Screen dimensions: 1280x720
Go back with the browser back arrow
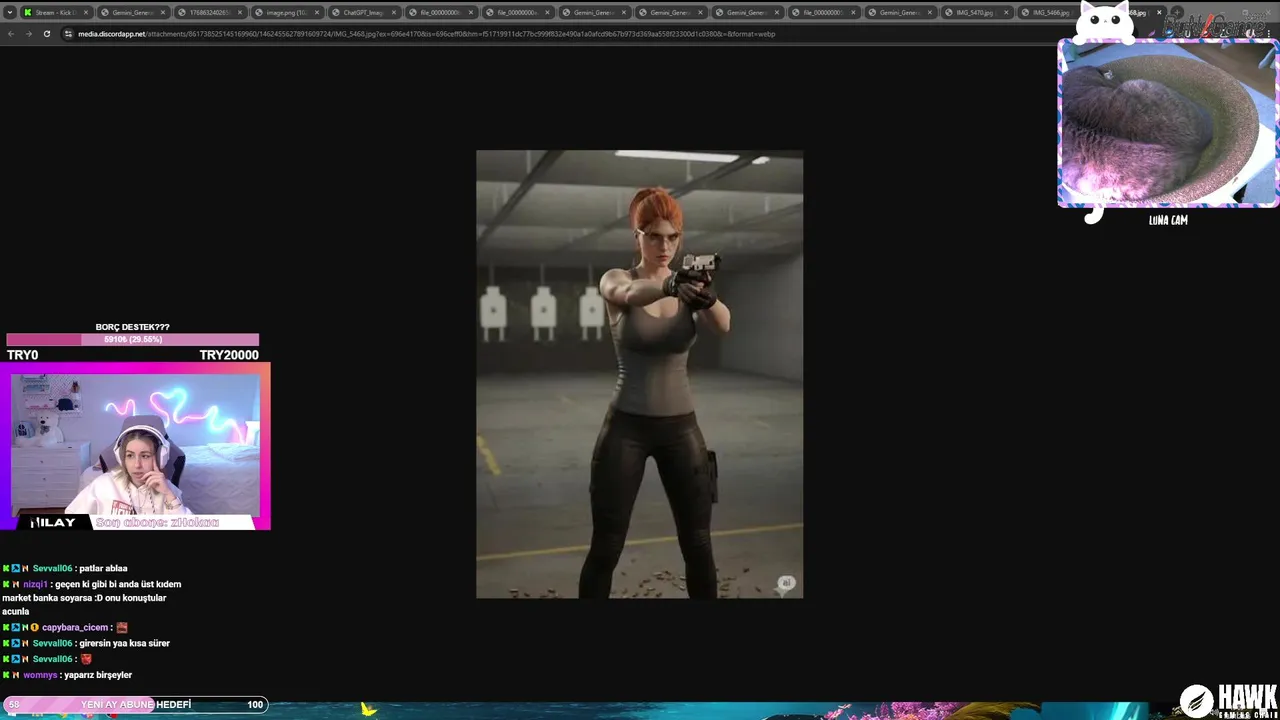click(11, 34)
